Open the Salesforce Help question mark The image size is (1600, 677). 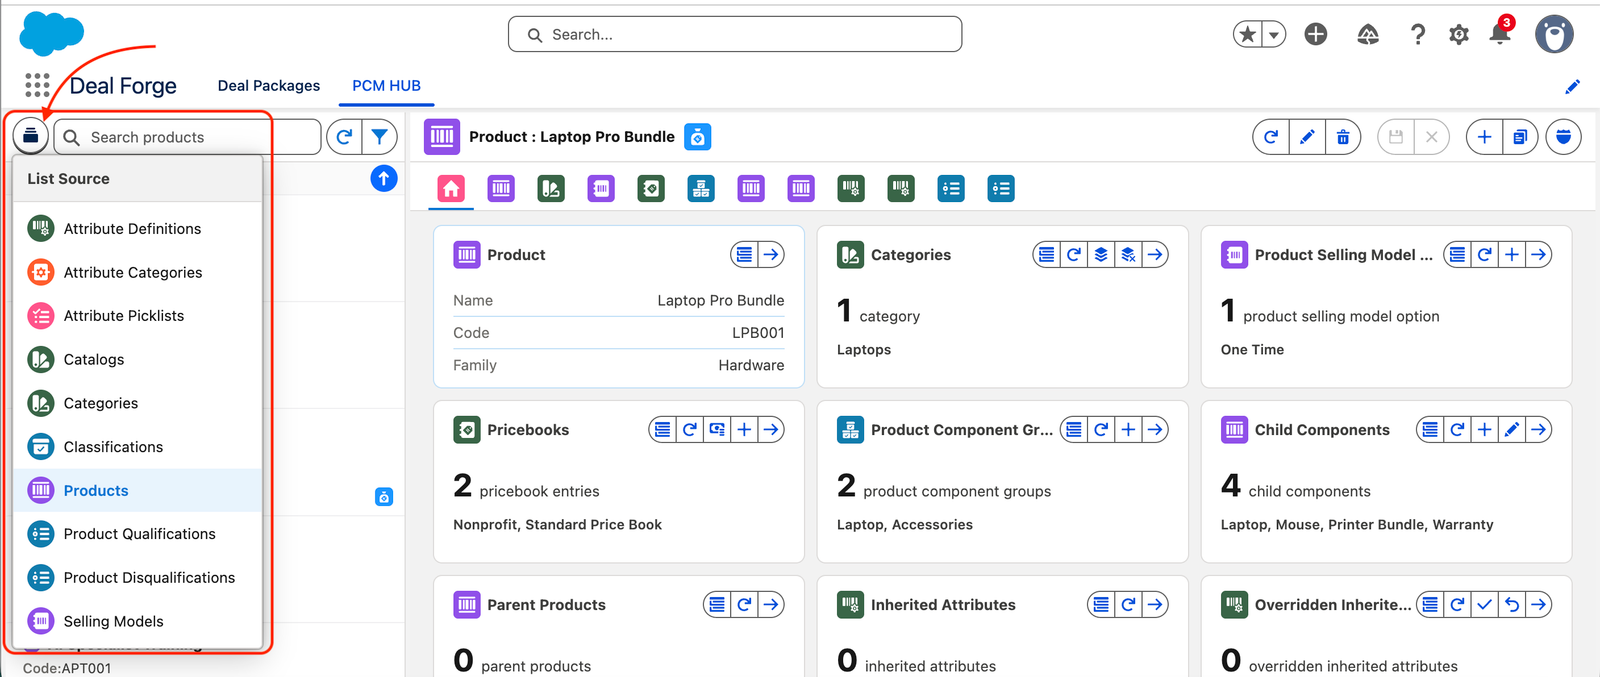1418,35
